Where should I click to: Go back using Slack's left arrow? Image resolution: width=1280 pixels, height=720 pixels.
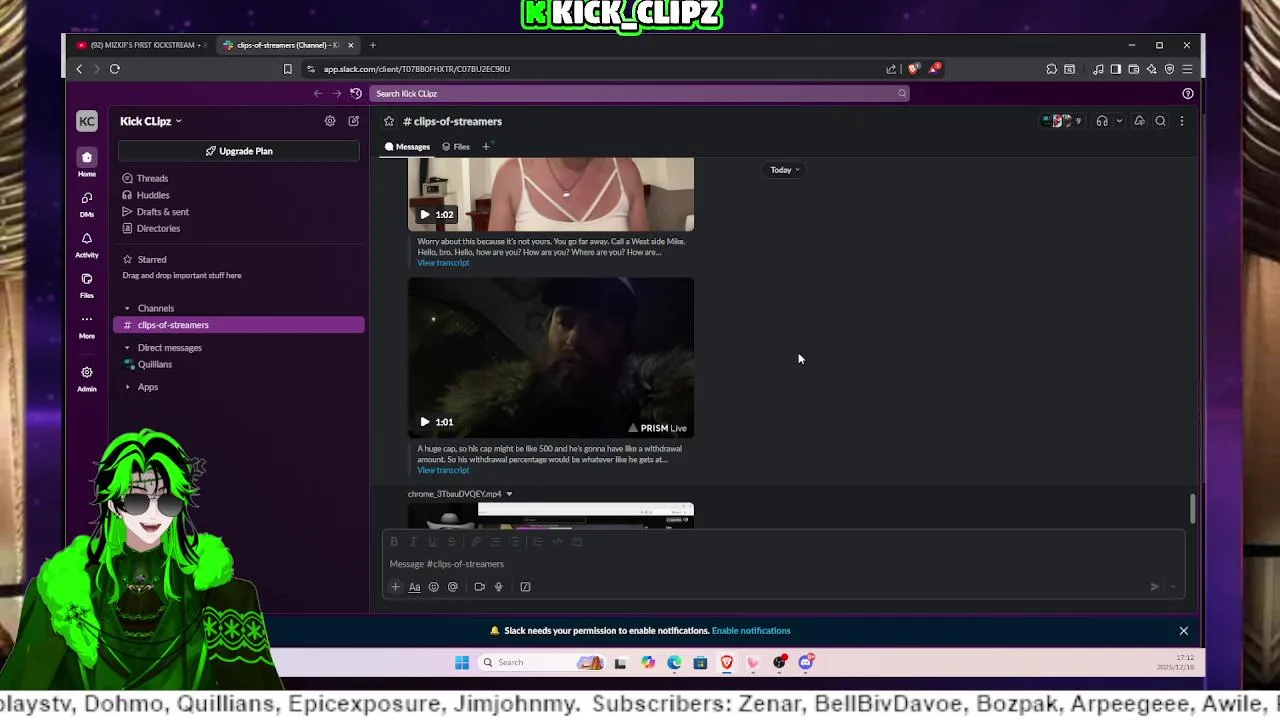coord(318,93)
